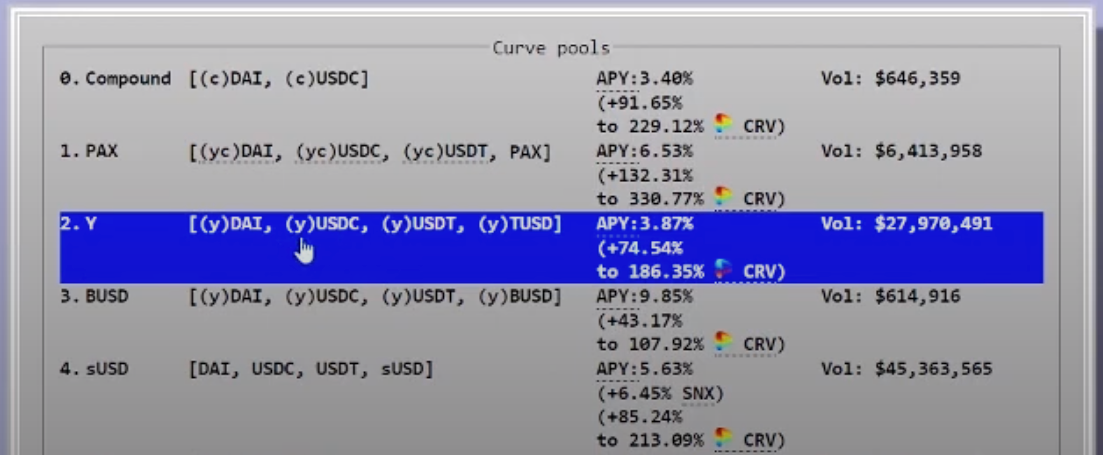Click the to 186.35% CRV boost value
Image resolution: width=1103 pixels, height=455 pixels.
click(650, 272)
